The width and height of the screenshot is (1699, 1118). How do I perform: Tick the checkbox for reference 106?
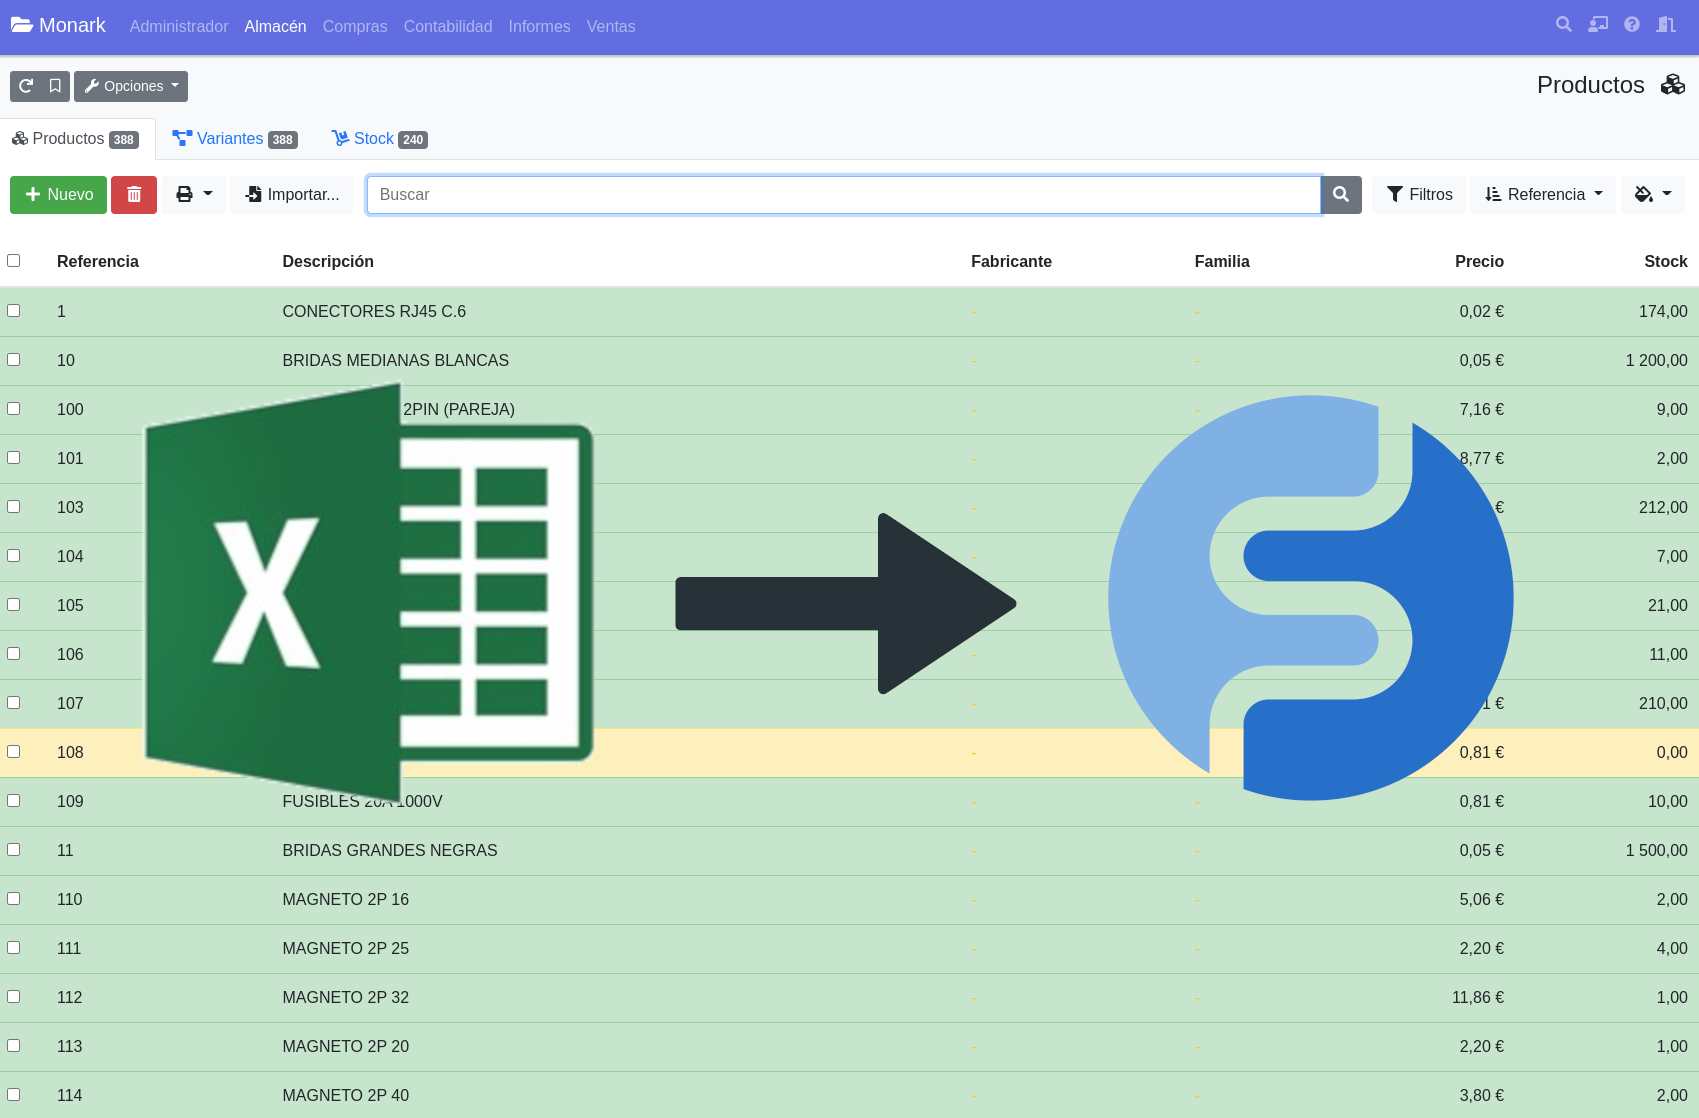pos(14,653)
